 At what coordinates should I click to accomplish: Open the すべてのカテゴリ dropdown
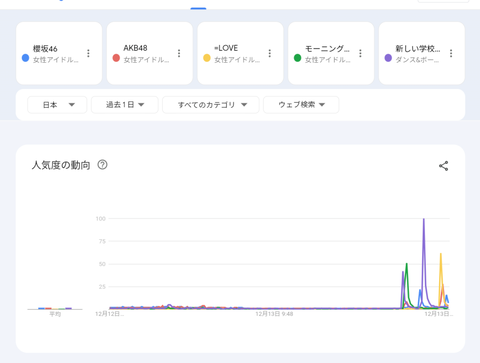pyautogui.click(x=211, y=105)
